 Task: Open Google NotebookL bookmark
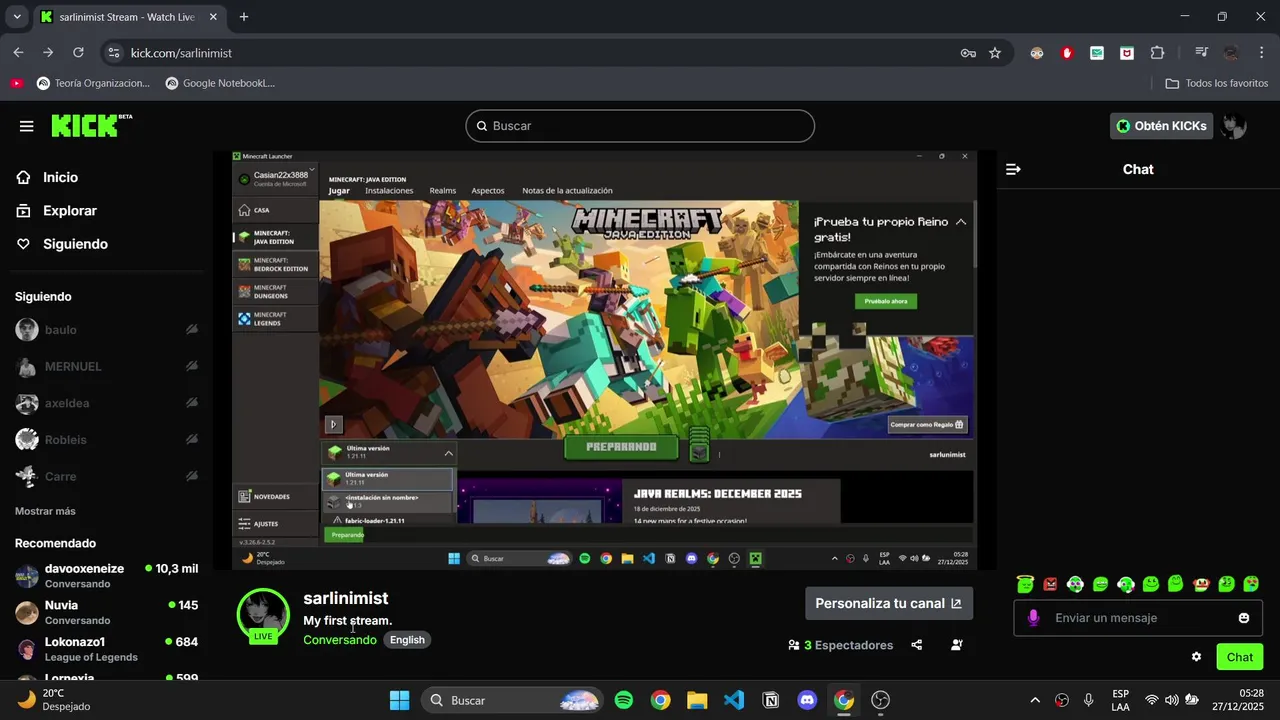220,83
